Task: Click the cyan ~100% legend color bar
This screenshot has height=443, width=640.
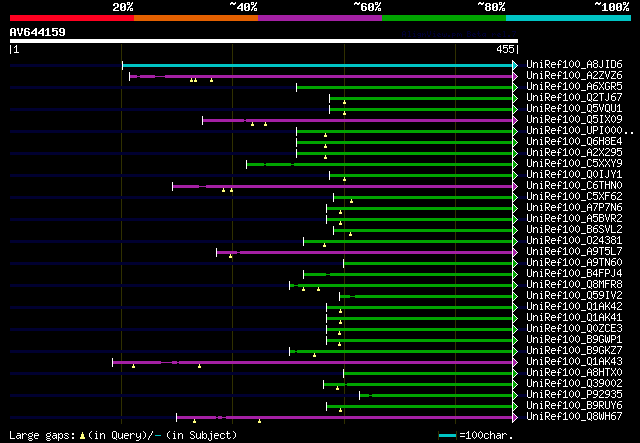Action: (568, 18)
